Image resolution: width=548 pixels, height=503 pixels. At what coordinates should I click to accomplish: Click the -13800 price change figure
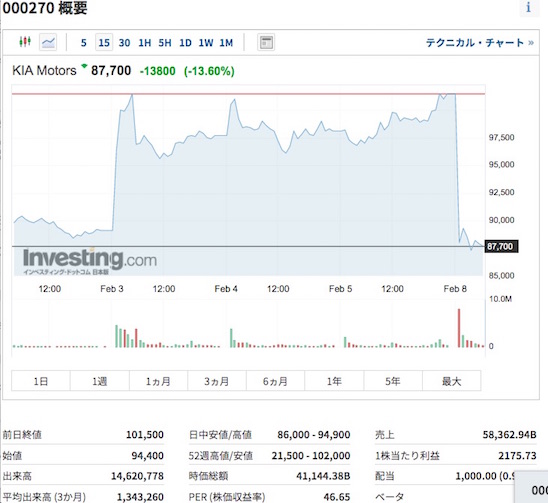point(158,71)
